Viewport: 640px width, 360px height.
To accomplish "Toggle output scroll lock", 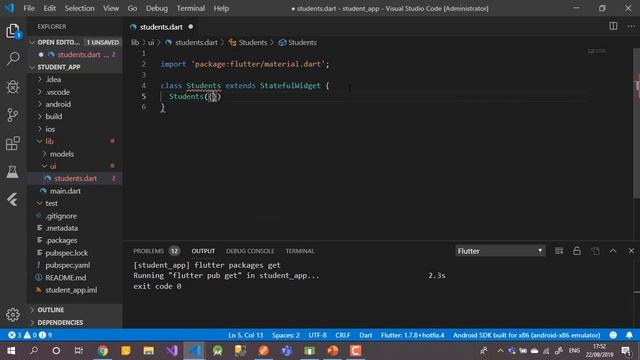I will pyautogui.click(x=577, y=251).
